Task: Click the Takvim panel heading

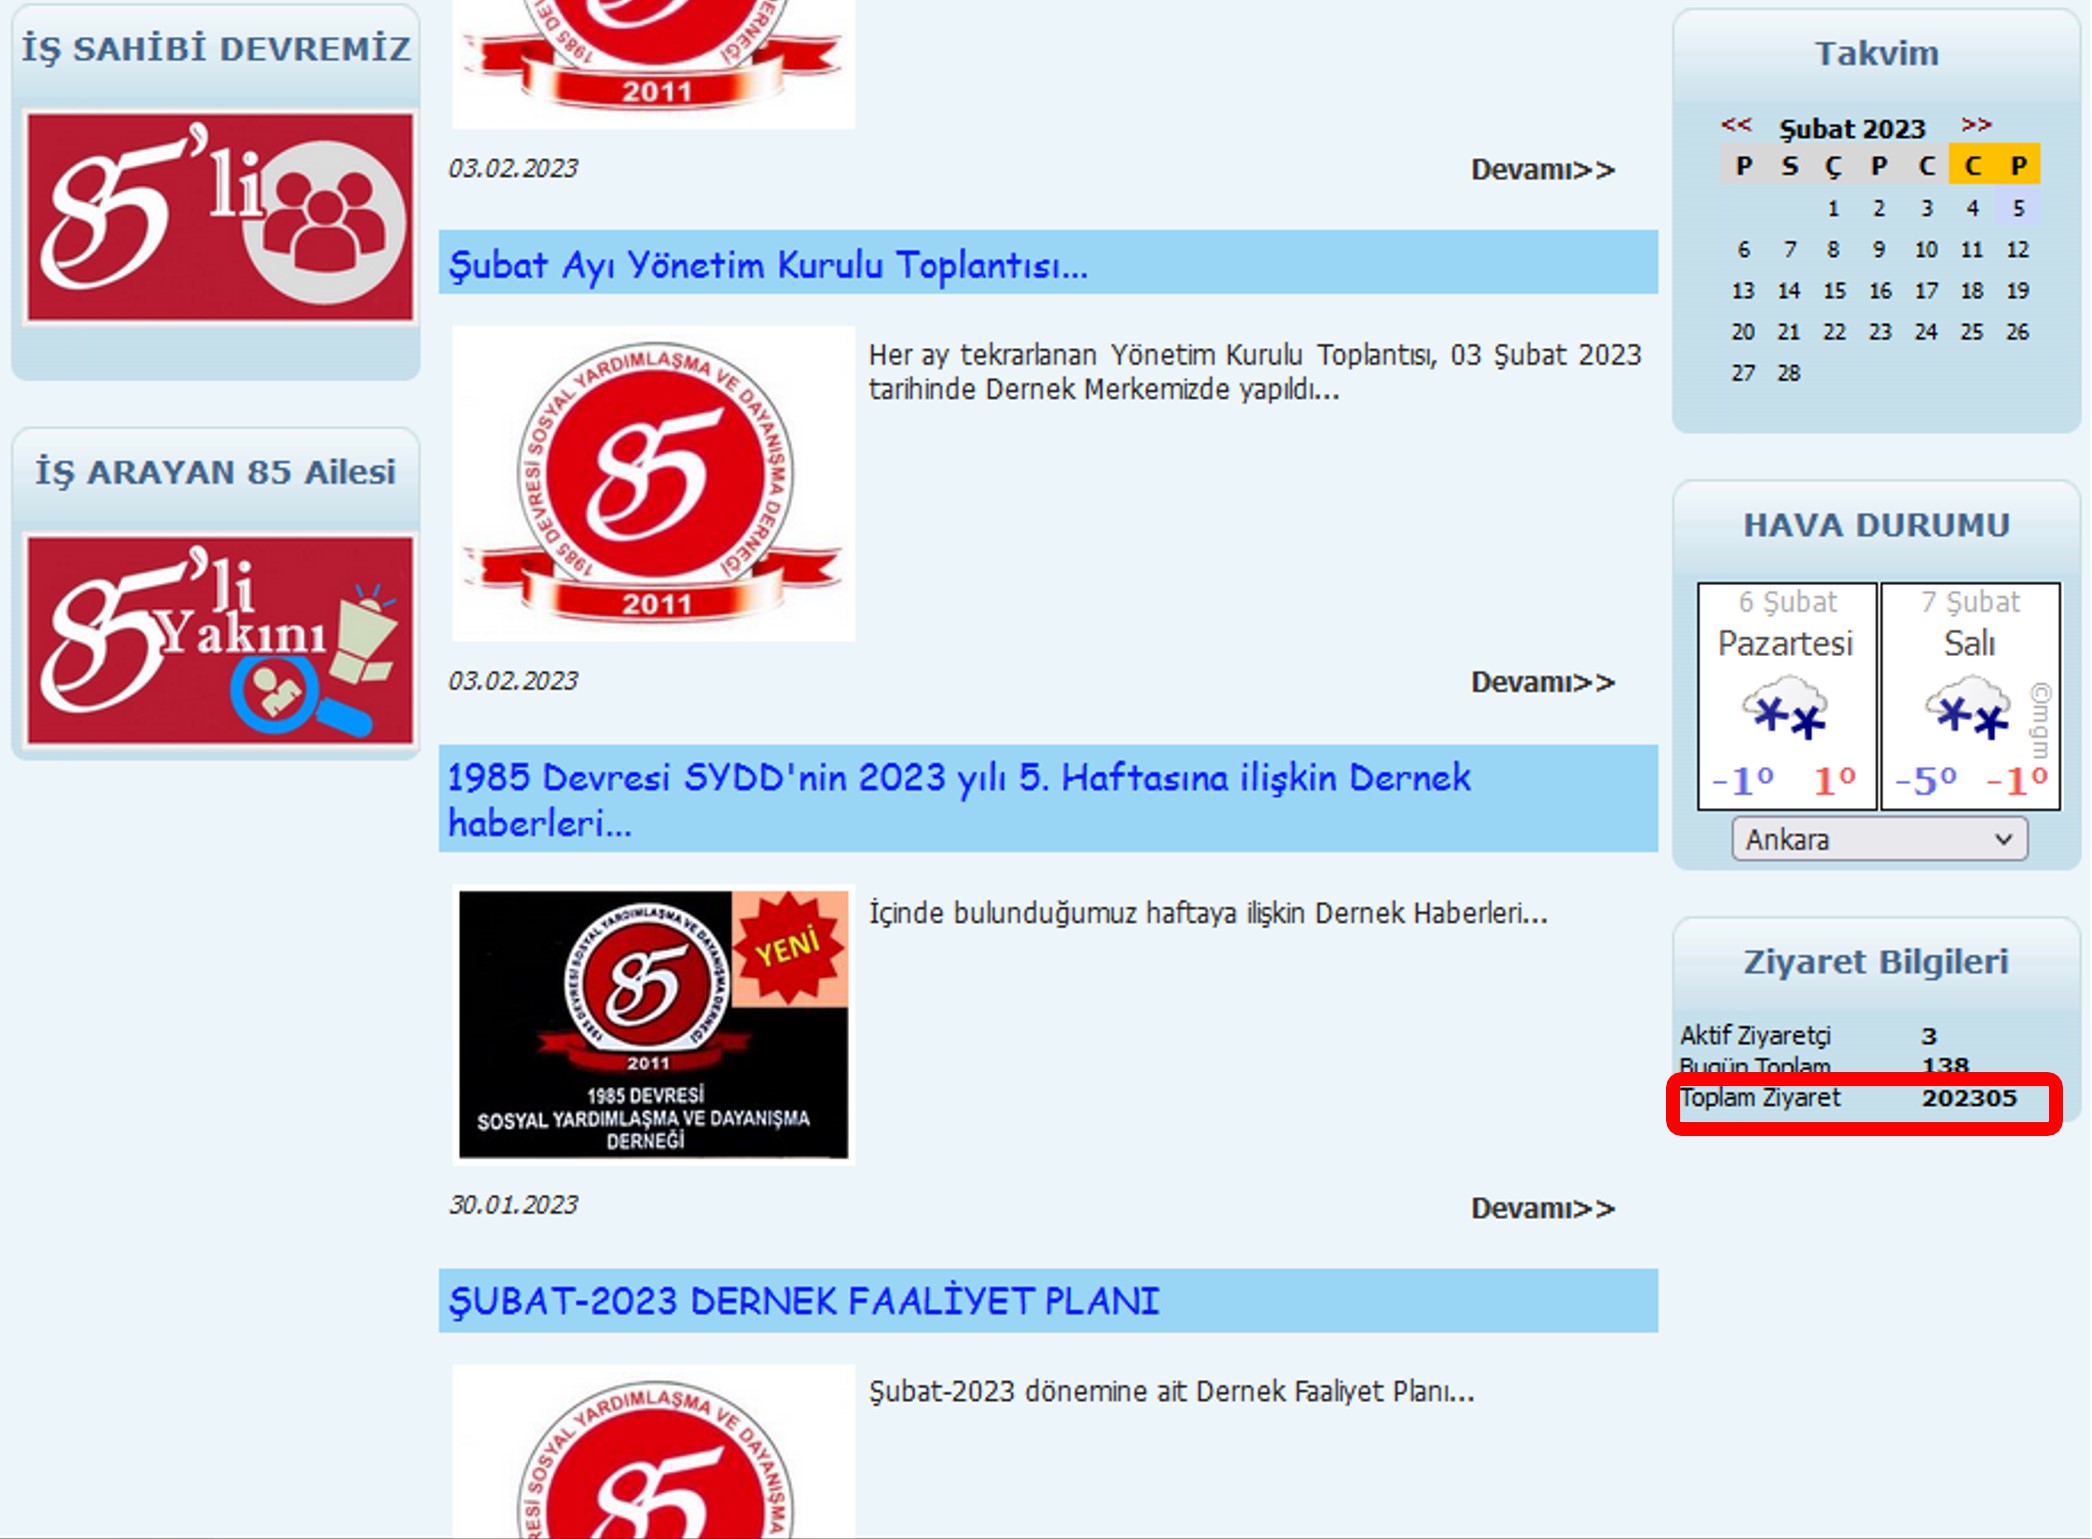Action: point(1877,53)
